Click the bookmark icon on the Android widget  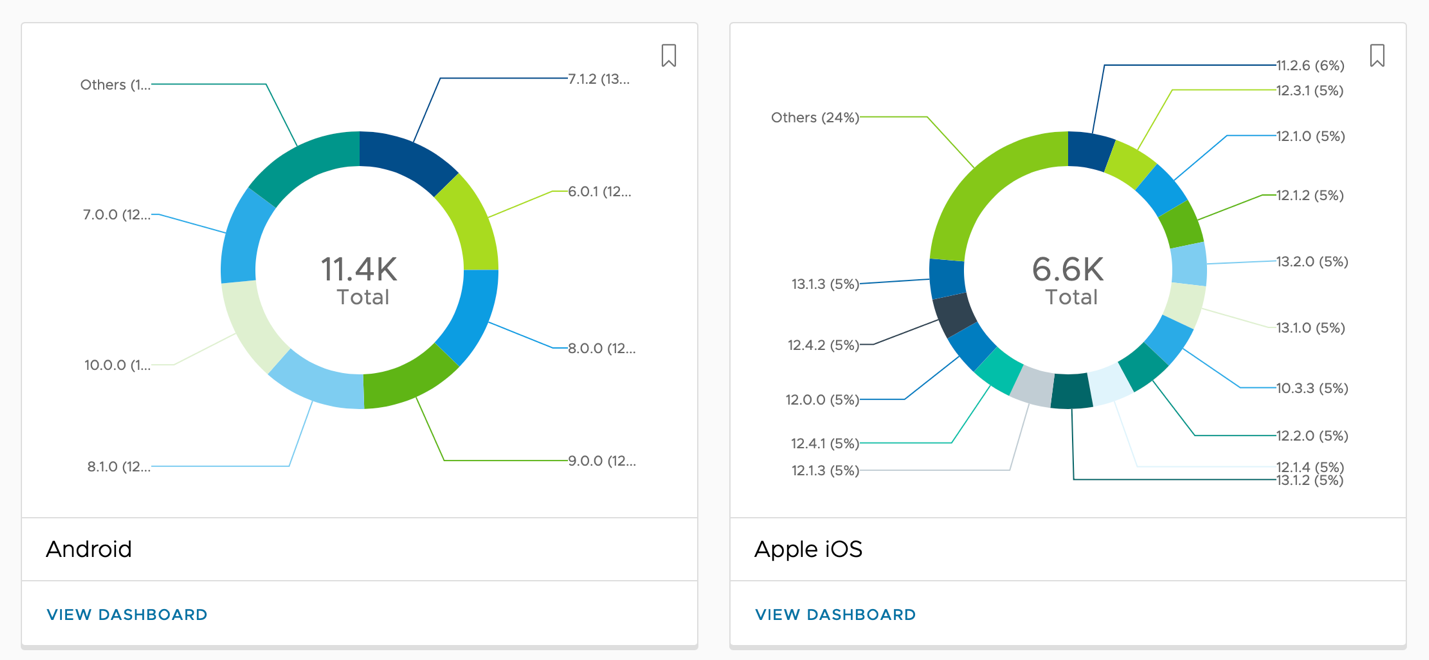coord(668,55)
